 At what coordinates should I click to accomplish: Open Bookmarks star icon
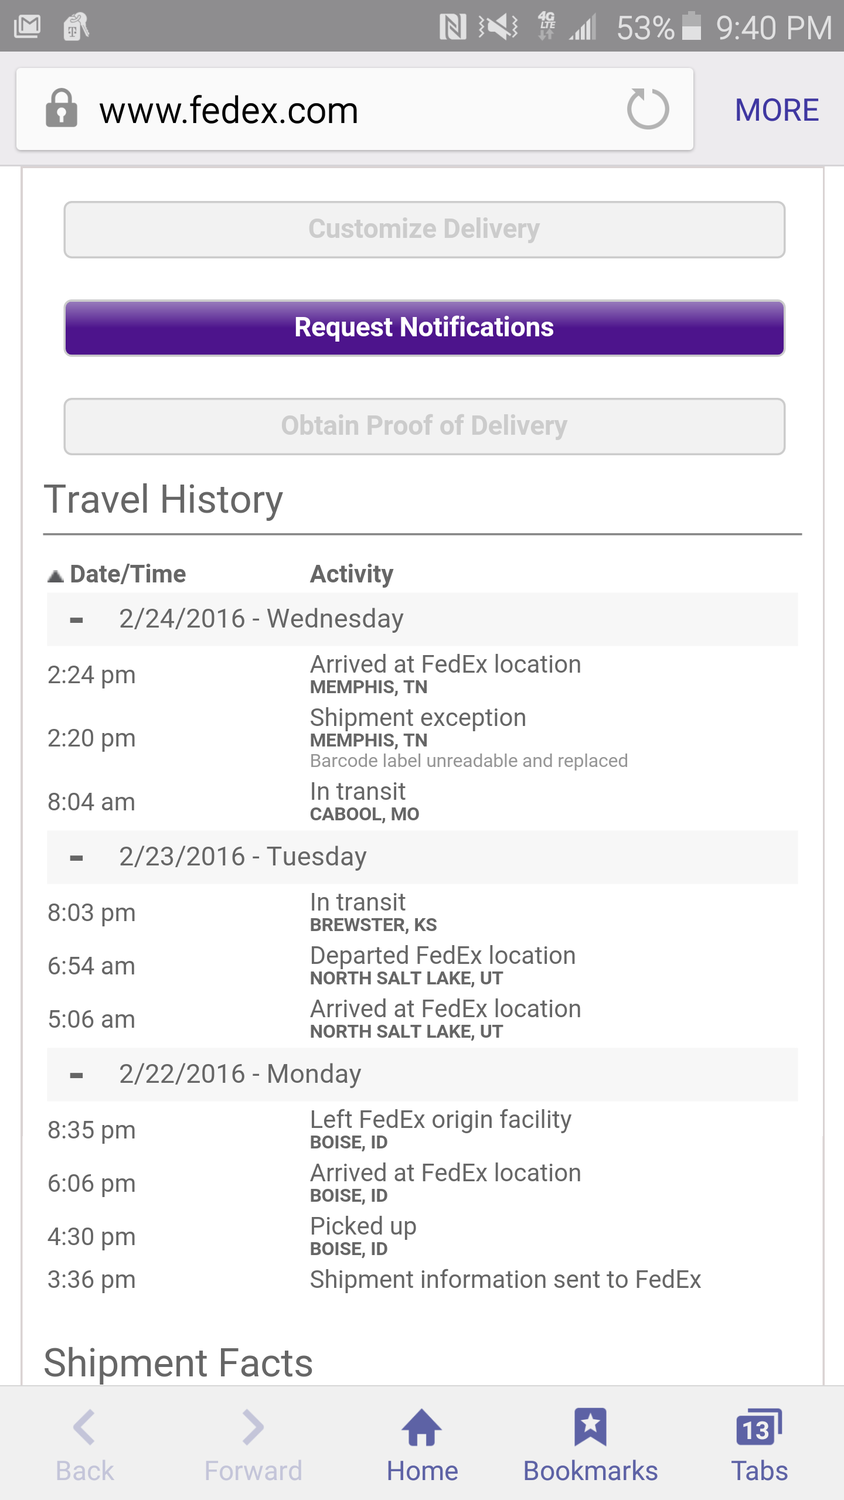(x=590, y=1427)
